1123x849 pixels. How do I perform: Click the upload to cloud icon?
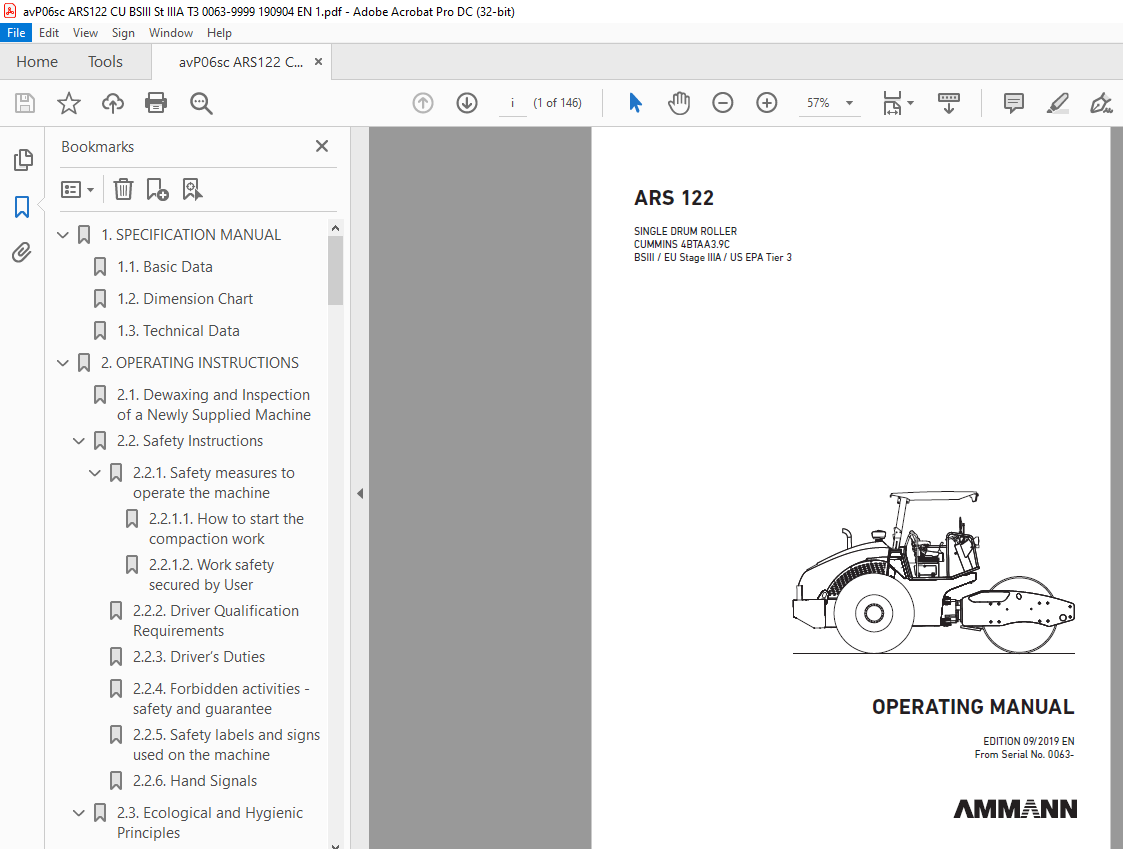tap(112, 103)
